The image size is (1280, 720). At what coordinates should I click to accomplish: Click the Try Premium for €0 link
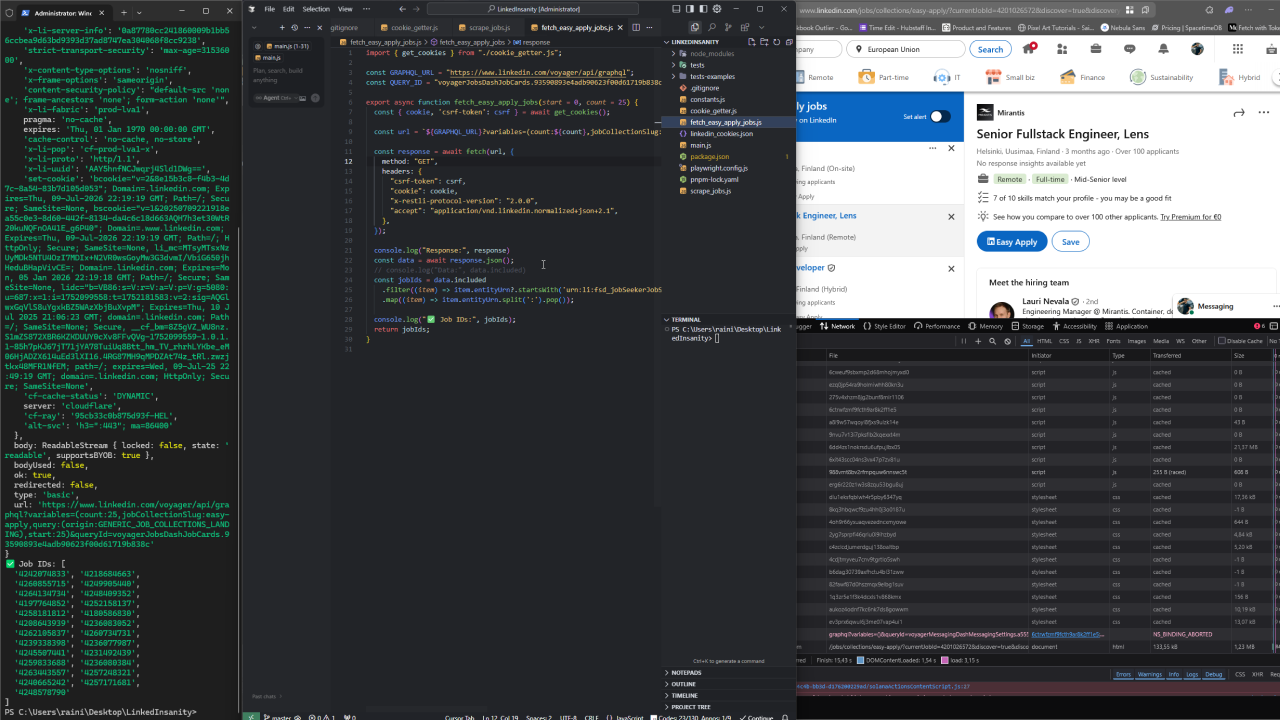tap(1189, 216)
